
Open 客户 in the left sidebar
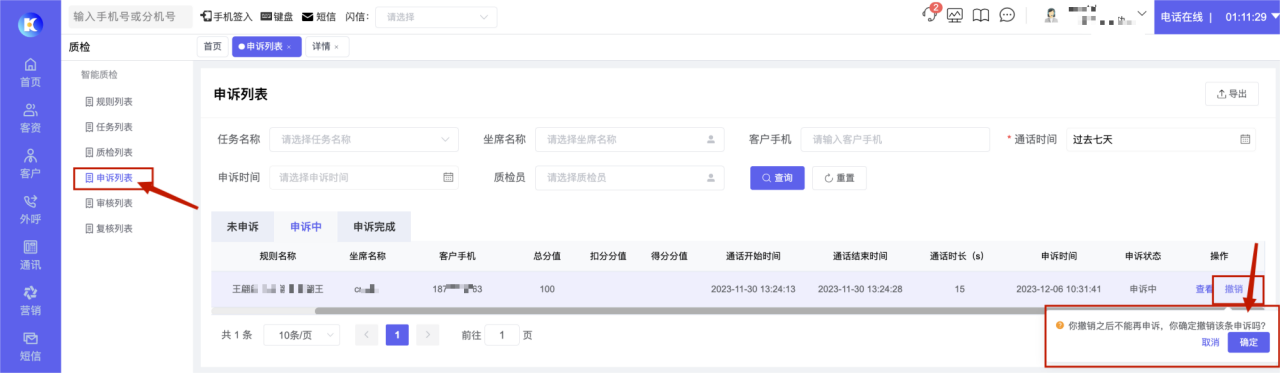coord(30,164)
